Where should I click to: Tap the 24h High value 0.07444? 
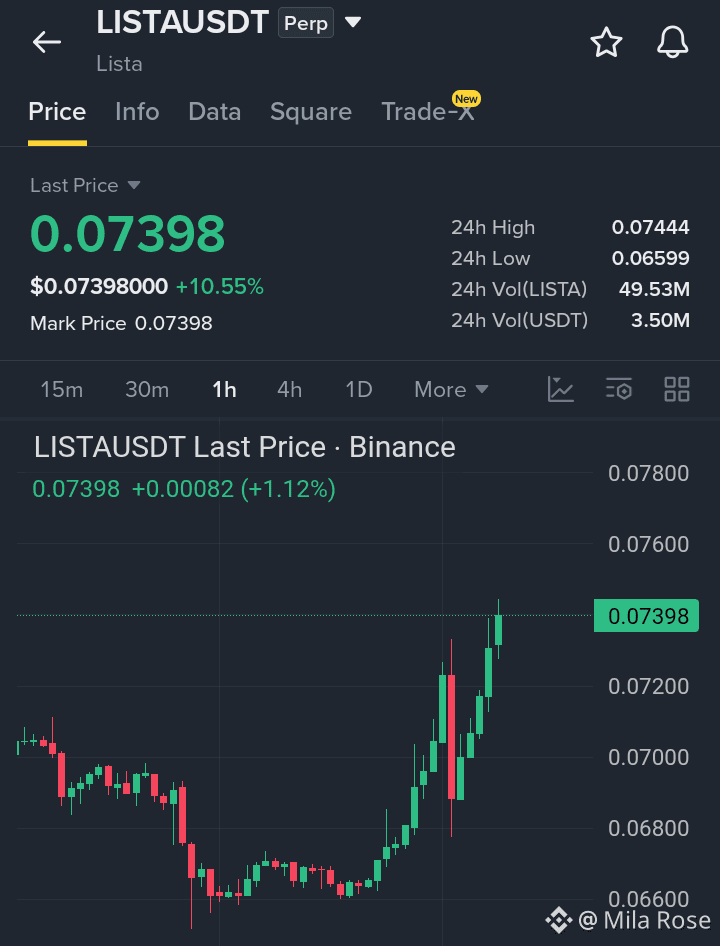651,227
